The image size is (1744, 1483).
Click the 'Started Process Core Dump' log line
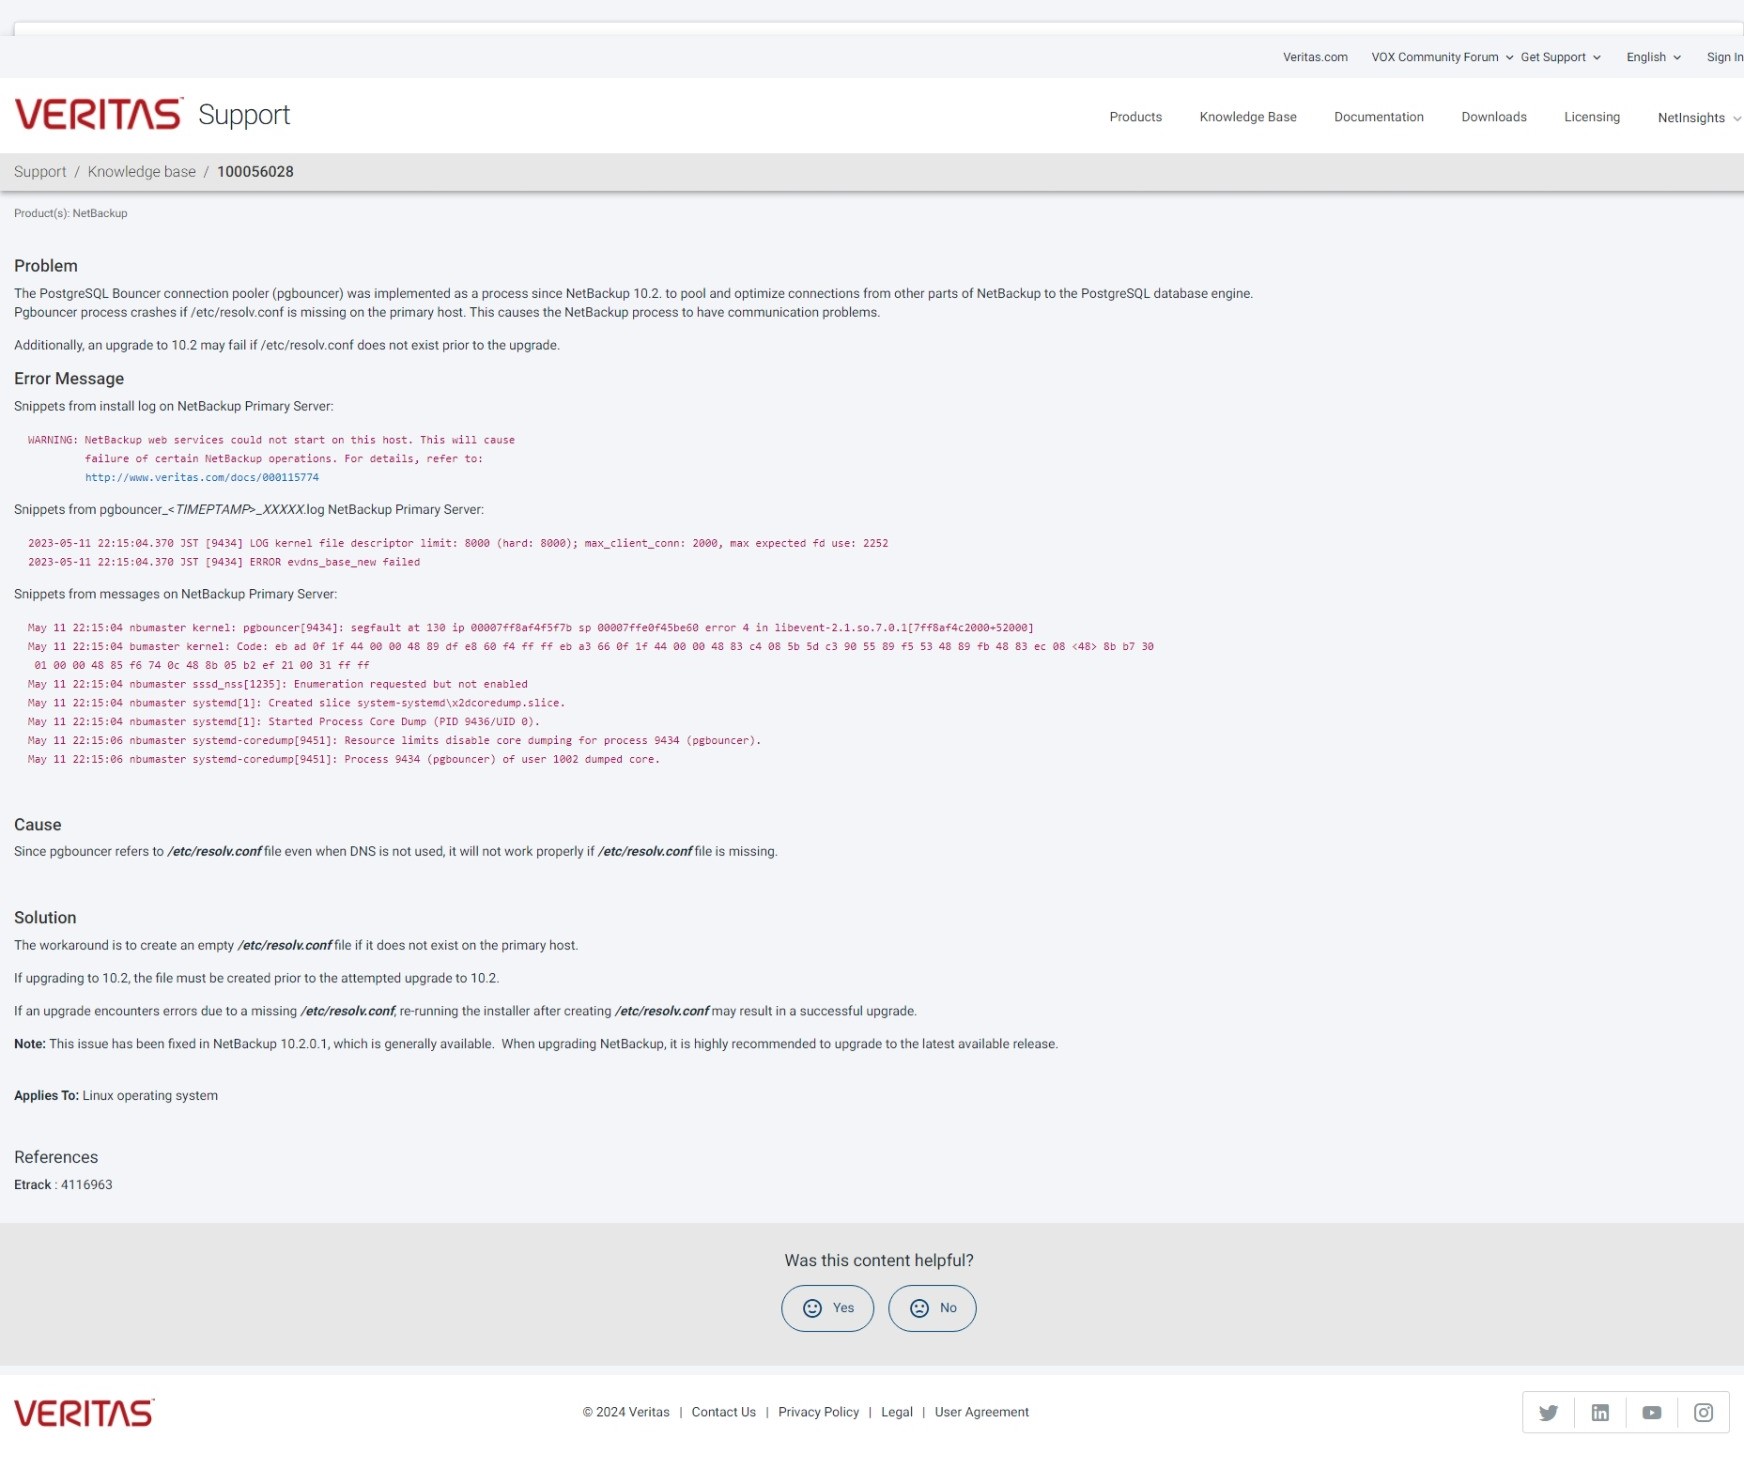click(284, 722)
